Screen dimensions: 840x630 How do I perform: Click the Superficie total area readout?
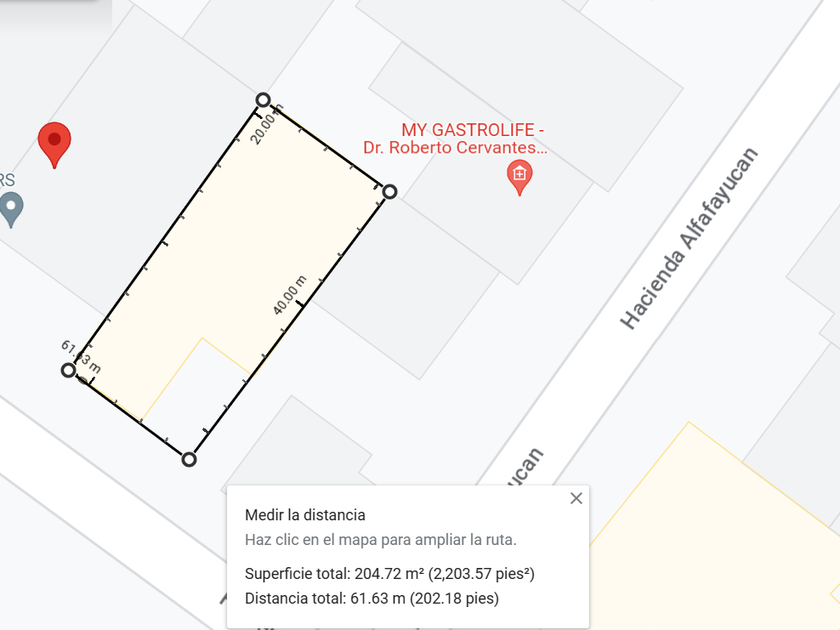click(x=390, y=574)
